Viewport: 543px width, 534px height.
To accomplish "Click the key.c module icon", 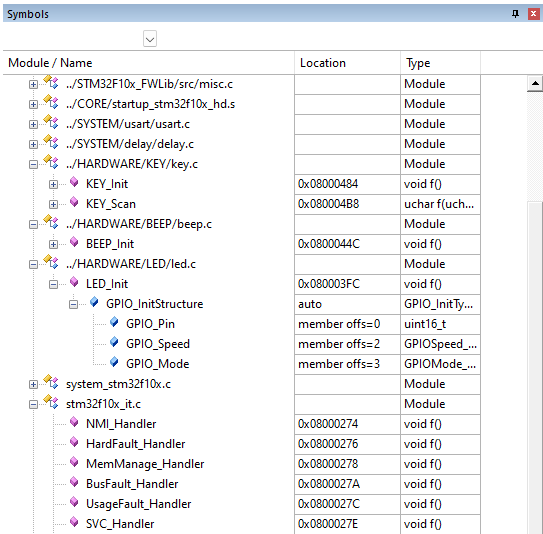I will pos(51,162).
